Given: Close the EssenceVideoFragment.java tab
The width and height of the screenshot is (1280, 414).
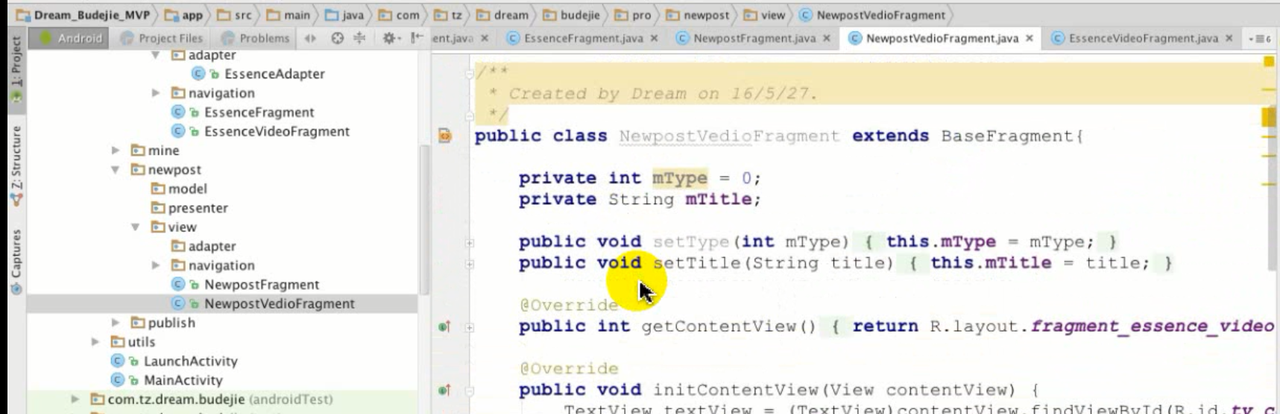Looking at the screenshot, I should [x=1228, y=38].
